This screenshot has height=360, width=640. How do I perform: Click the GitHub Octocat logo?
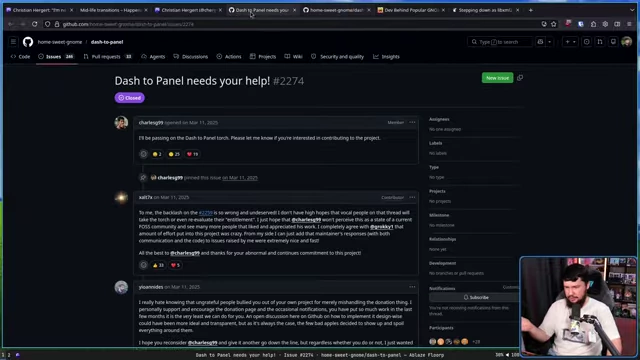click(x=28, y=42)
